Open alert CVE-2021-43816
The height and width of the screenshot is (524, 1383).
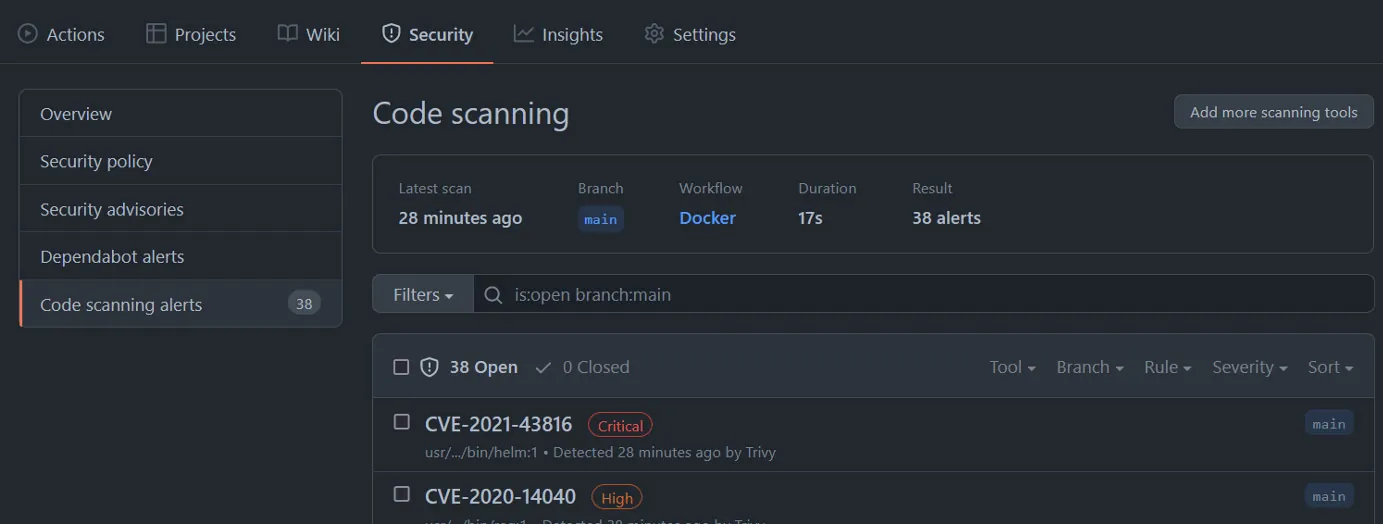498,424
